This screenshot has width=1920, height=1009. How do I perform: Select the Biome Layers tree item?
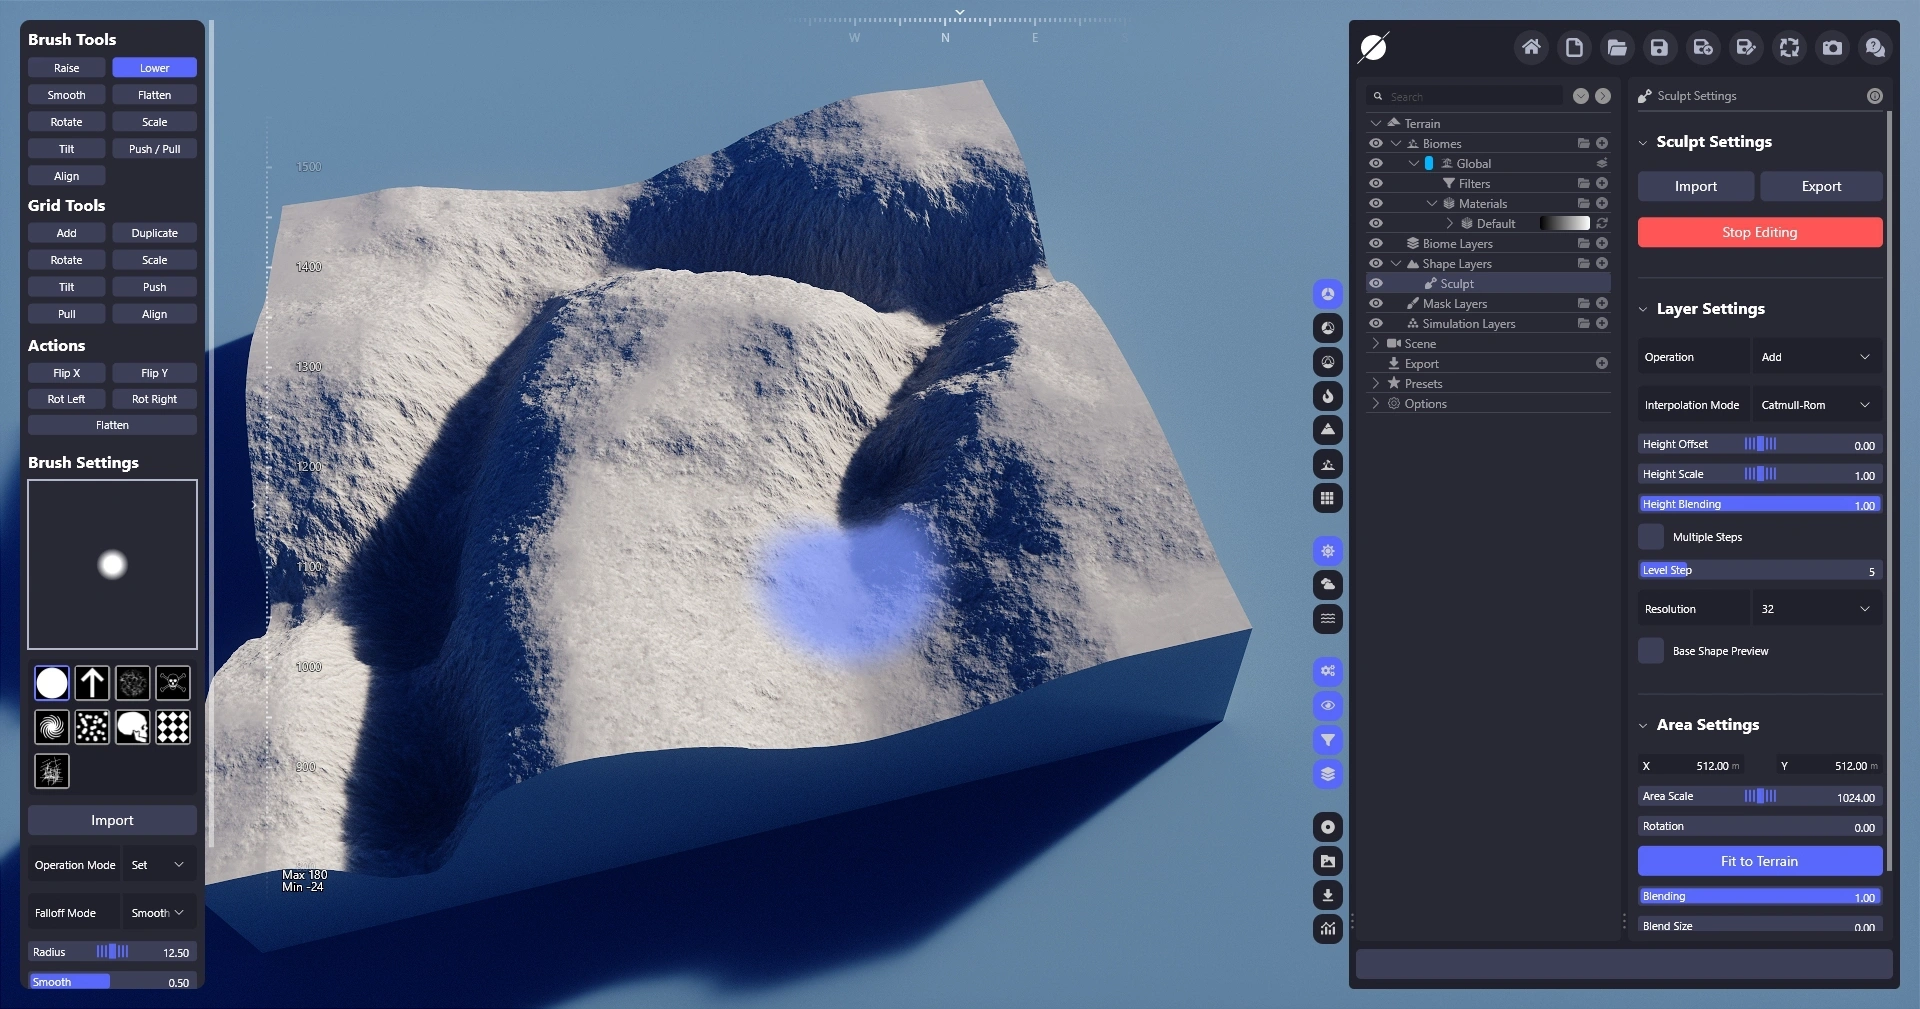(x=1457, y=243)
